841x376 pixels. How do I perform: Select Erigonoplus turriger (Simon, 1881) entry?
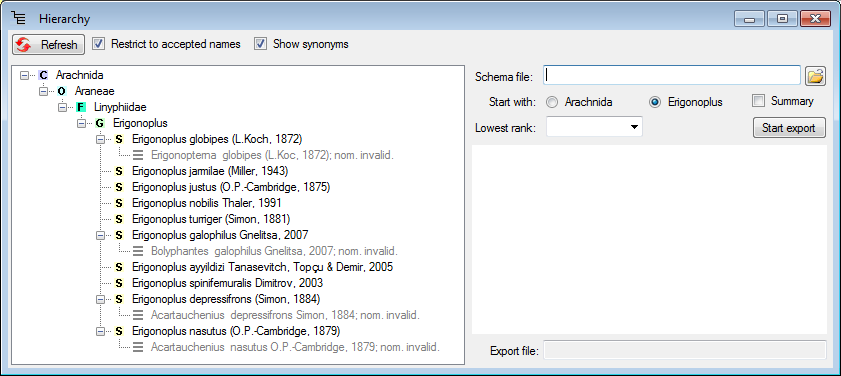(x=211, y=219)
